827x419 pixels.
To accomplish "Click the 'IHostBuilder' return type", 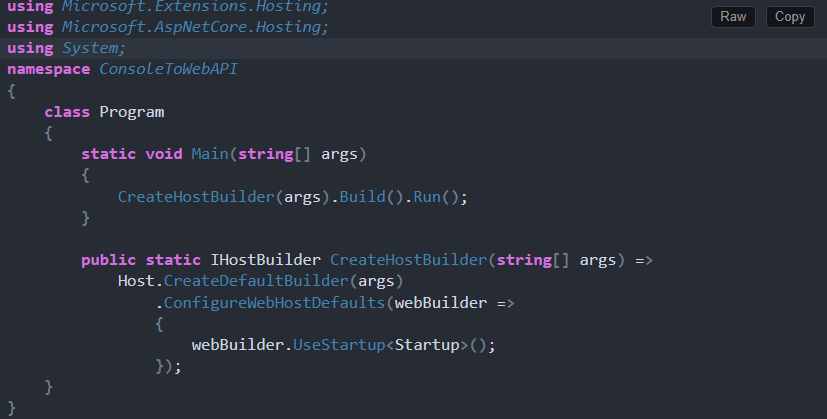I will [x=265, y=260].
